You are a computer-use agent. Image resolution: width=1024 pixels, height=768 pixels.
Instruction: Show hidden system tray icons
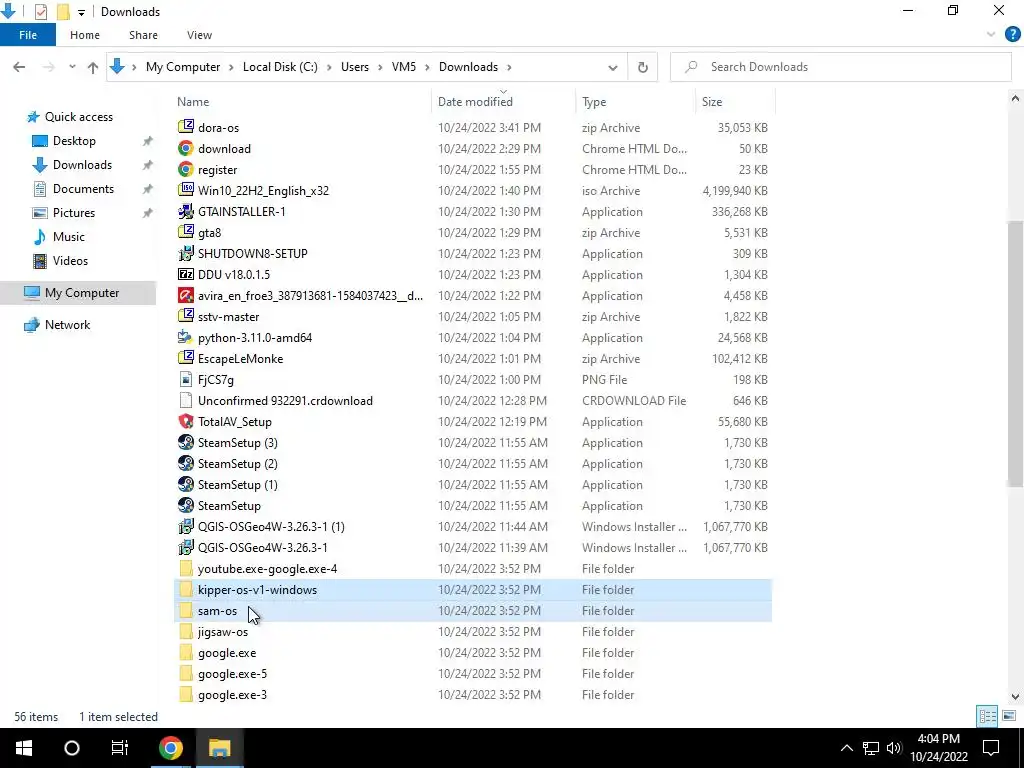846,748
